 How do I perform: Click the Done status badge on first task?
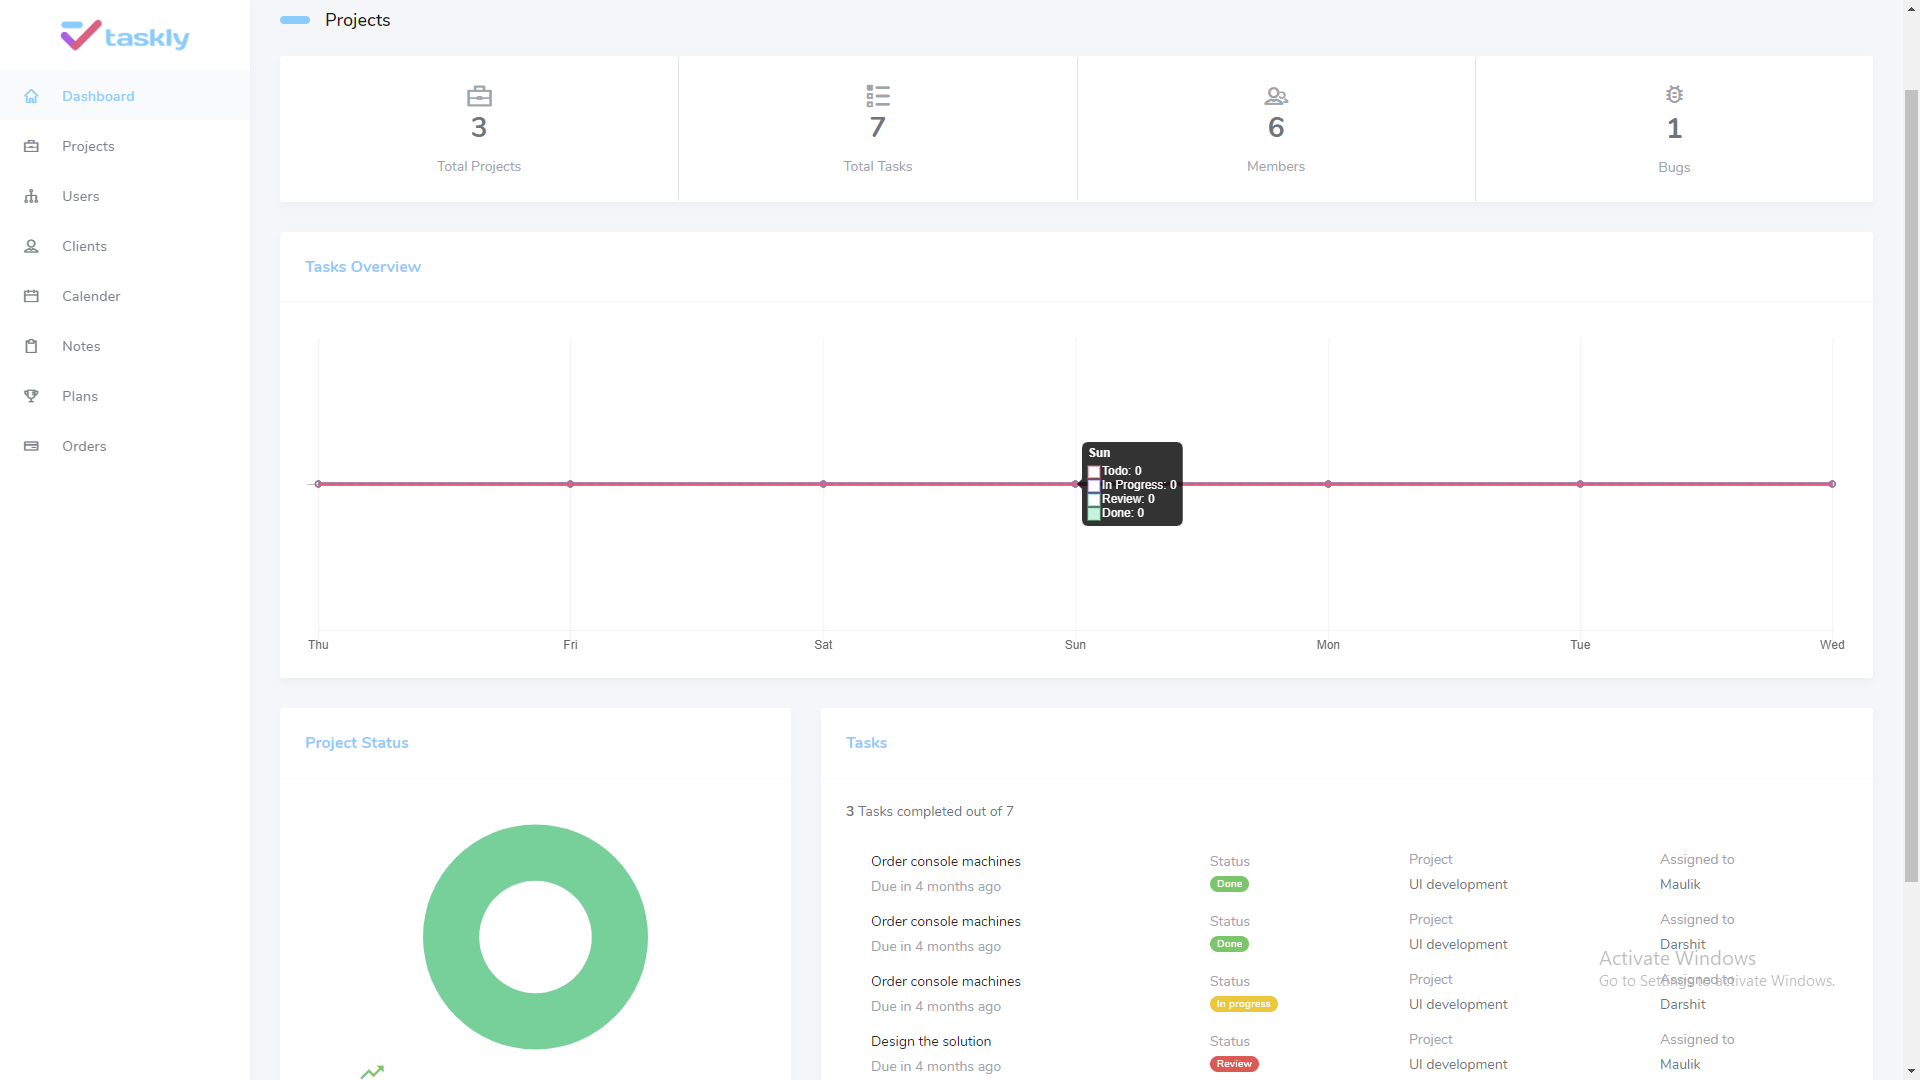pyautogui.click(x=1229, y=884)
